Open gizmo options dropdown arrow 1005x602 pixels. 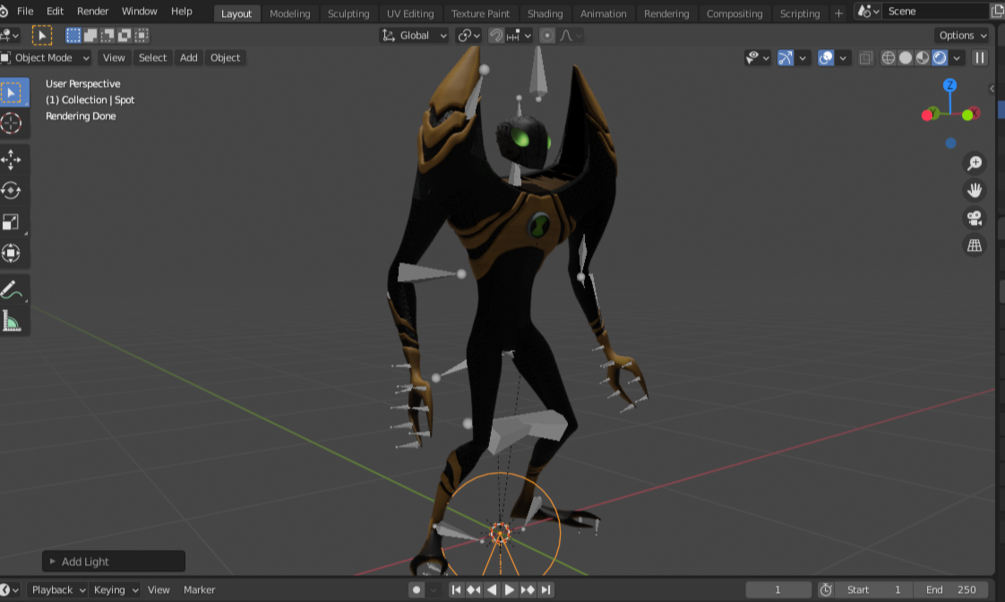[x=802, y=58]
